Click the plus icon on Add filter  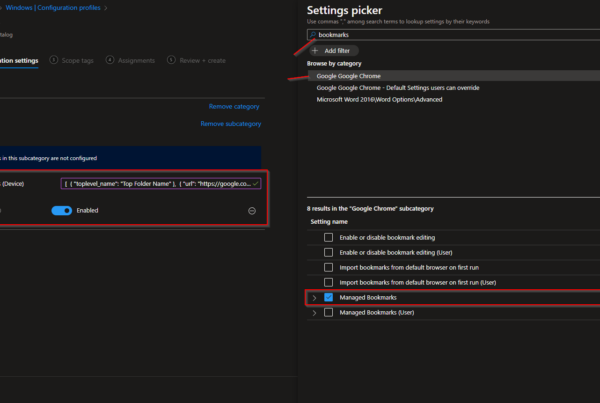(x=317, y=50)
